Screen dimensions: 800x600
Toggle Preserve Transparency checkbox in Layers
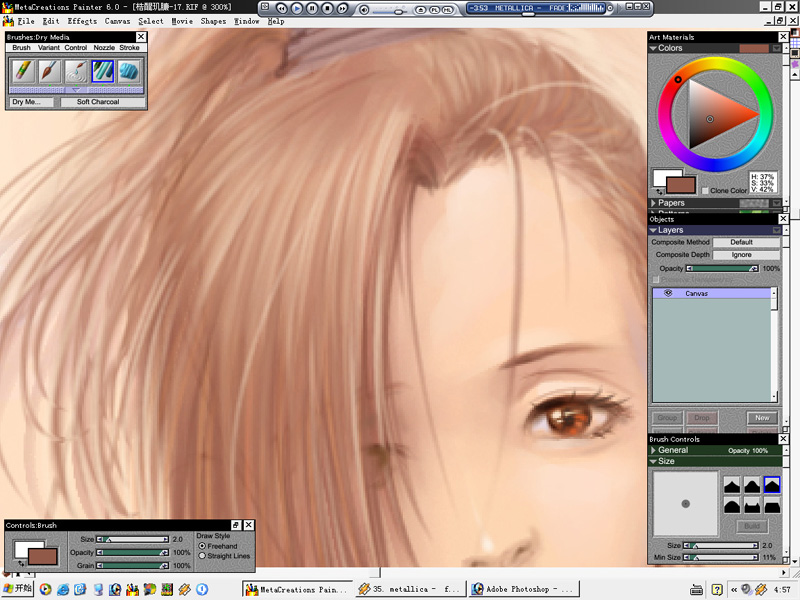656,280
